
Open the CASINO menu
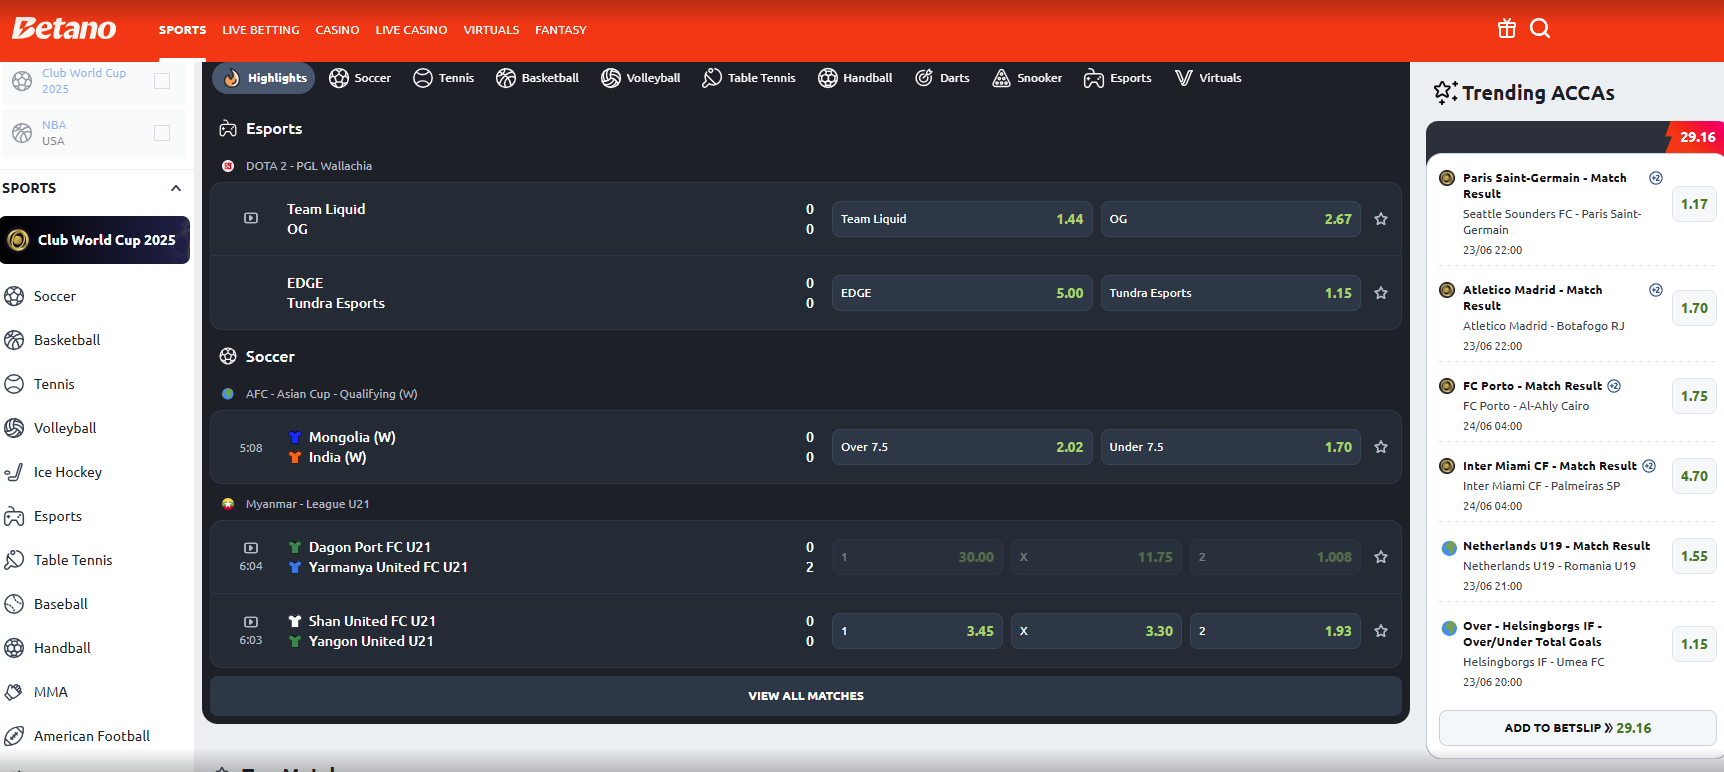(x=337, y=30)
